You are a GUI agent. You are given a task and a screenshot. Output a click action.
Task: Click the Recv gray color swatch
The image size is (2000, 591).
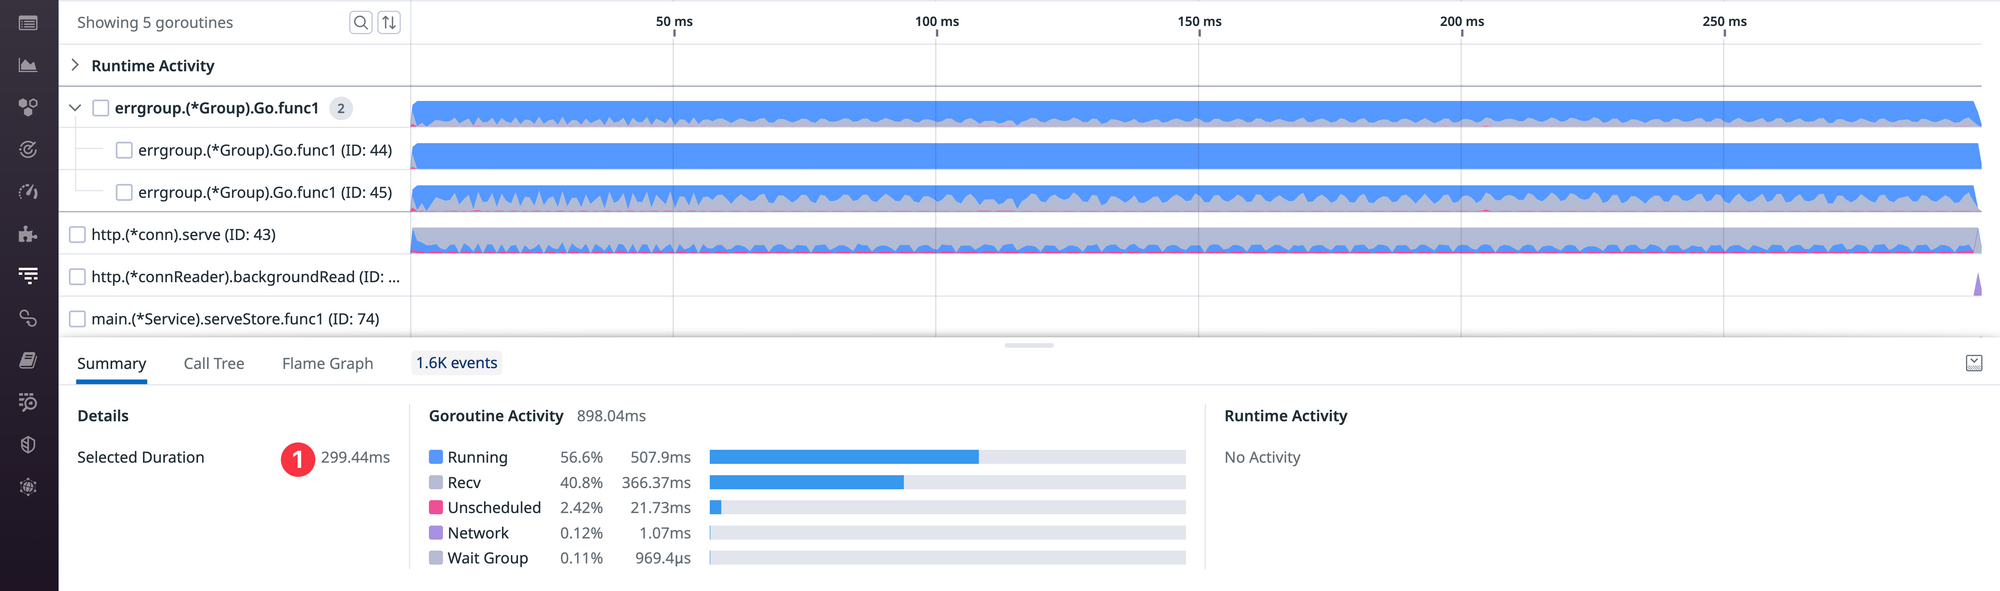[436, 482]
